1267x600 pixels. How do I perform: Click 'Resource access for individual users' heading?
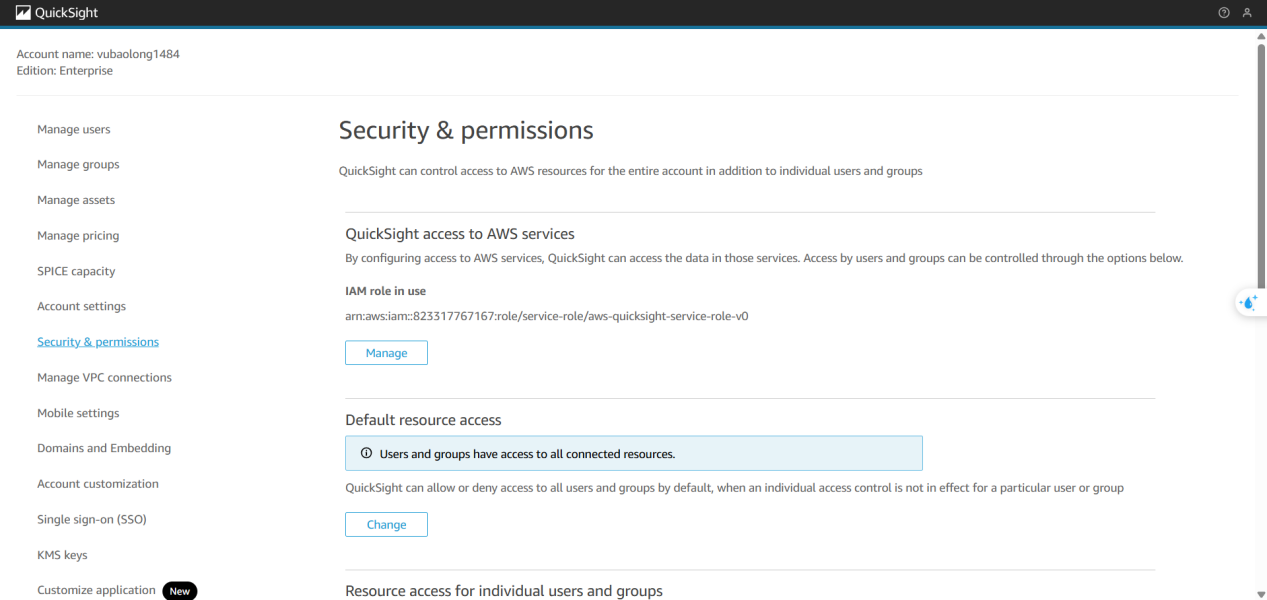click(x=504, y=591)
